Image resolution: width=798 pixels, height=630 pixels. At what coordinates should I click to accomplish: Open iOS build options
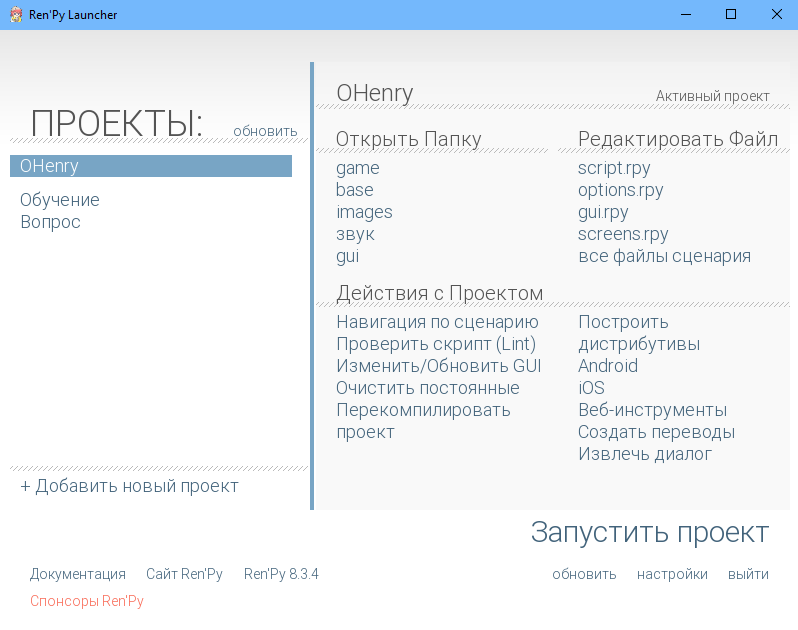[x=591, y=388]
